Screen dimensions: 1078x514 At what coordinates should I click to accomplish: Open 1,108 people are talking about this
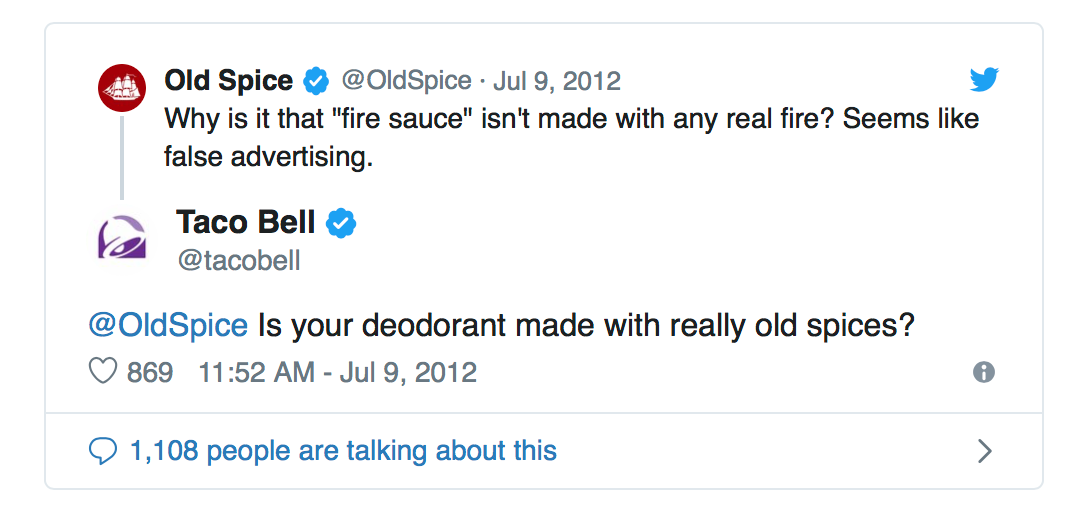pyautogui.click(x=343, y=451)
